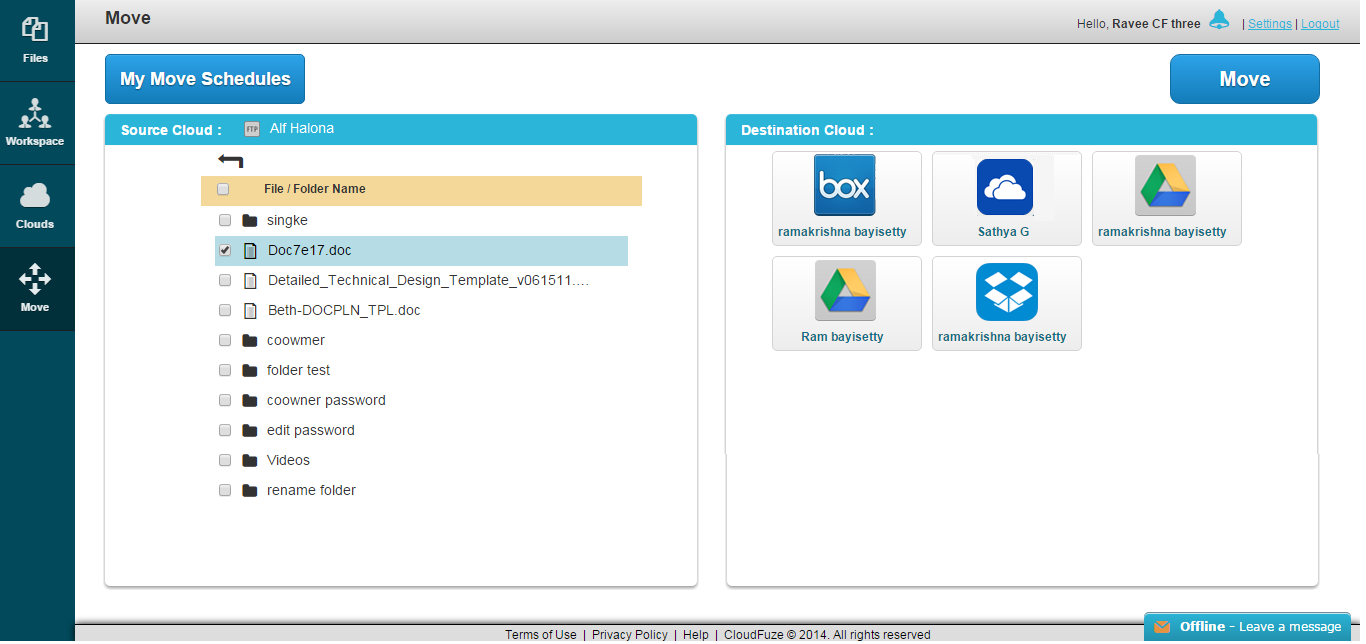Click the Beth-DOCPLN_TPL.doc file icon

(251, 310)
